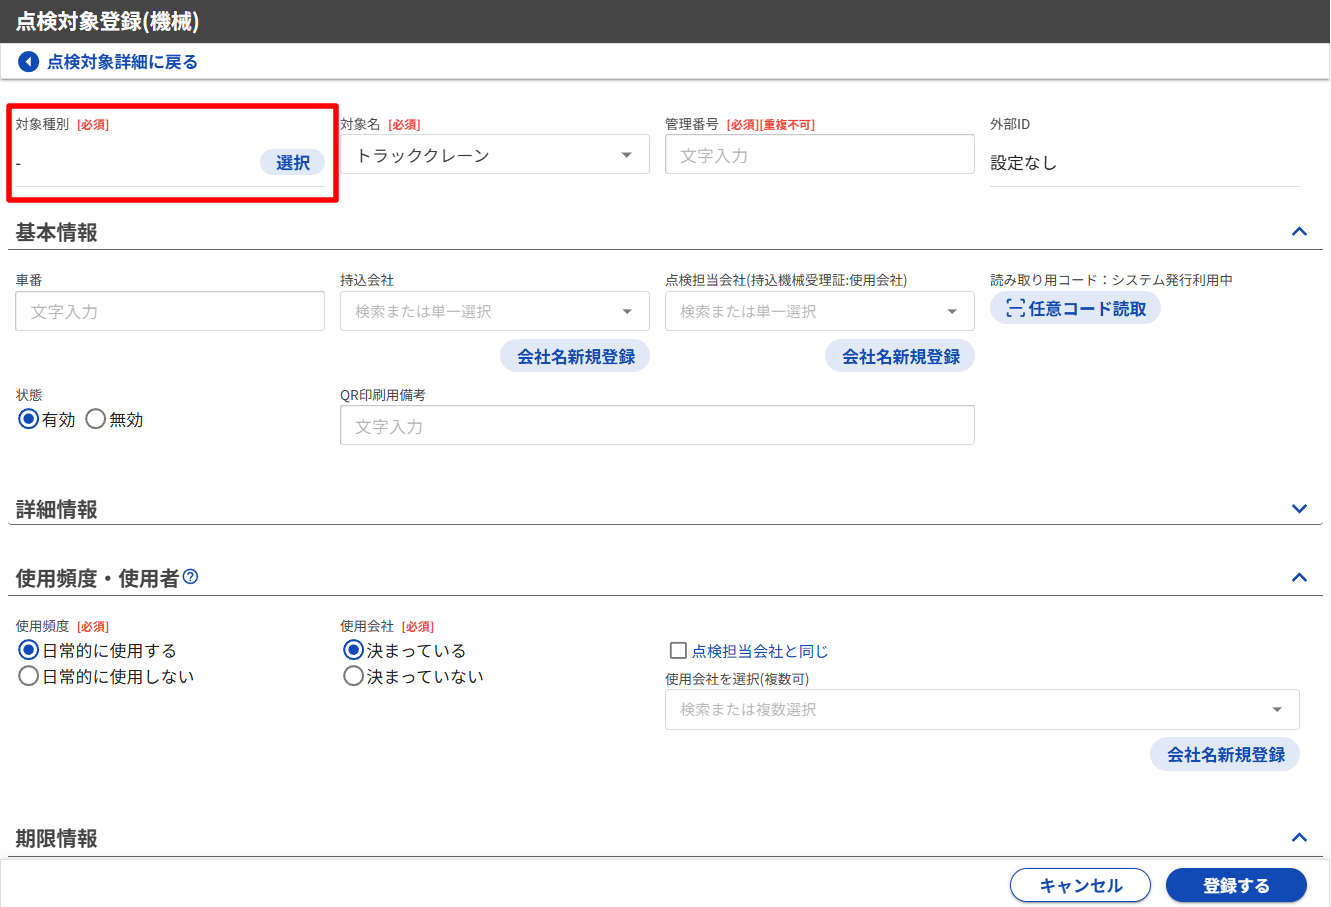The image size is (1331, 907).
Task: Check the 点検担当会社と同じ checkbox
Action: 678,651
